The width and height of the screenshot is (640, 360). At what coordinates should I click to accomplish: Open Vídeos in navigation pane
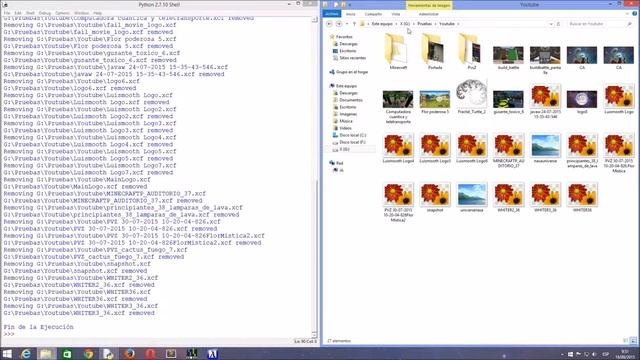click(x=345, y=128)
